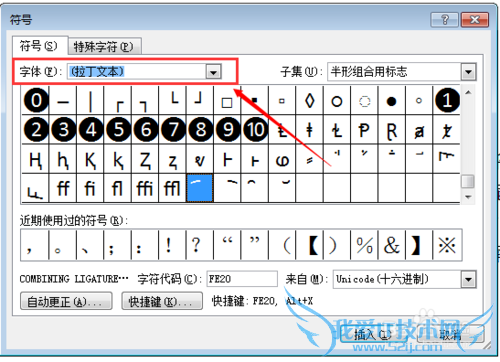Select the ff ligature symbol

pyautogui.click(x=63, y=188)
